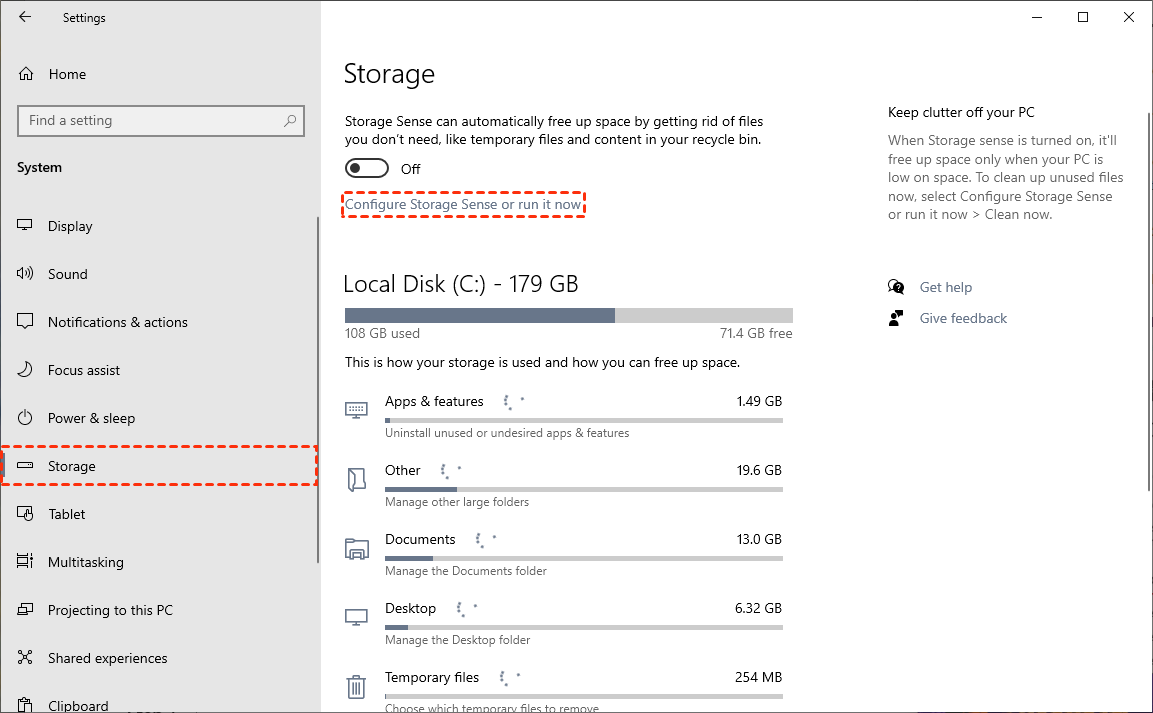
Task: Click the Find a setting search box
Action: [150, 121]
